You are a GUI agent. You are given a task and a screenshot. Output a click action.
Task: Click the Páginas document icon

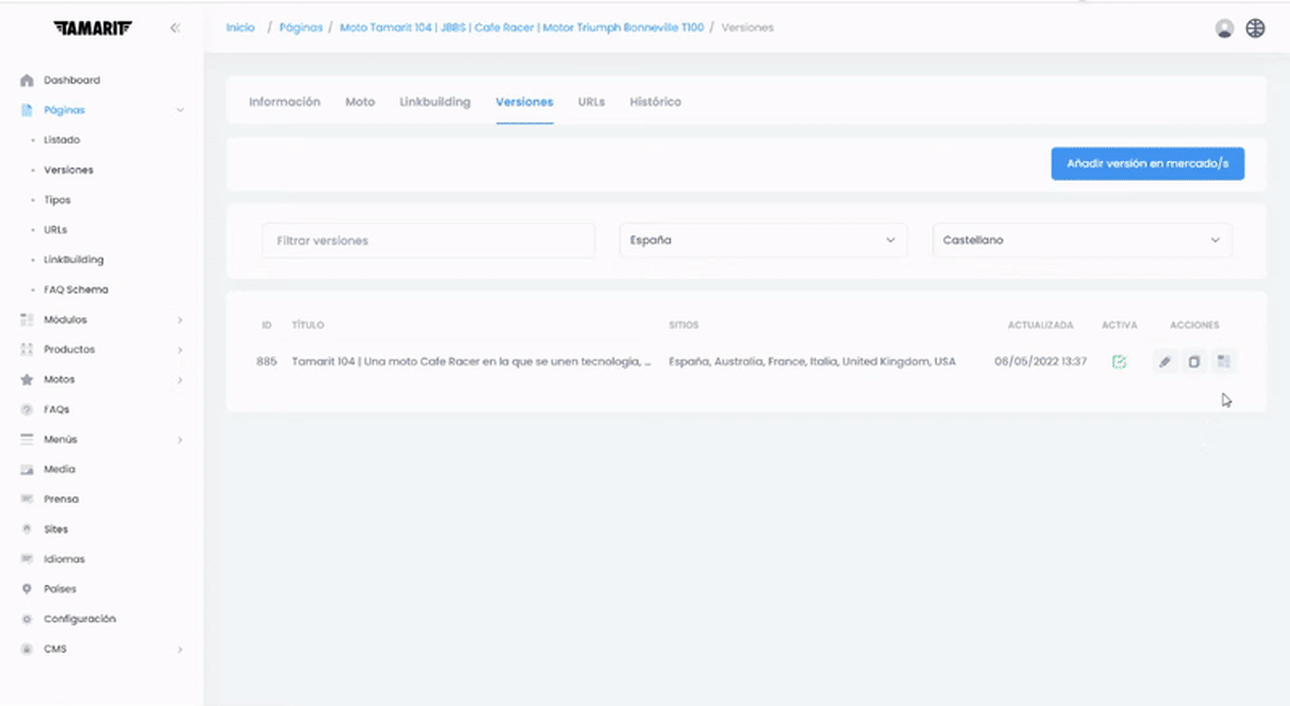point(27,110)
